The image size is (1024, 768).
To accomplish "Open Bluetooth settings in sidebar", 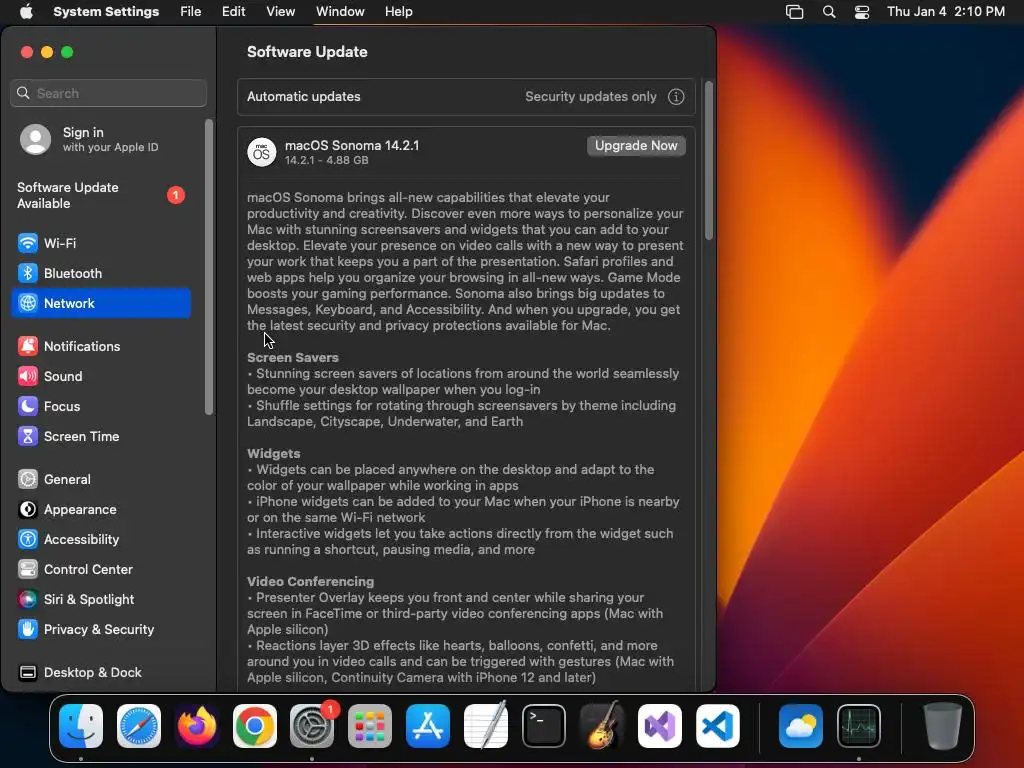I will (101, 273).
